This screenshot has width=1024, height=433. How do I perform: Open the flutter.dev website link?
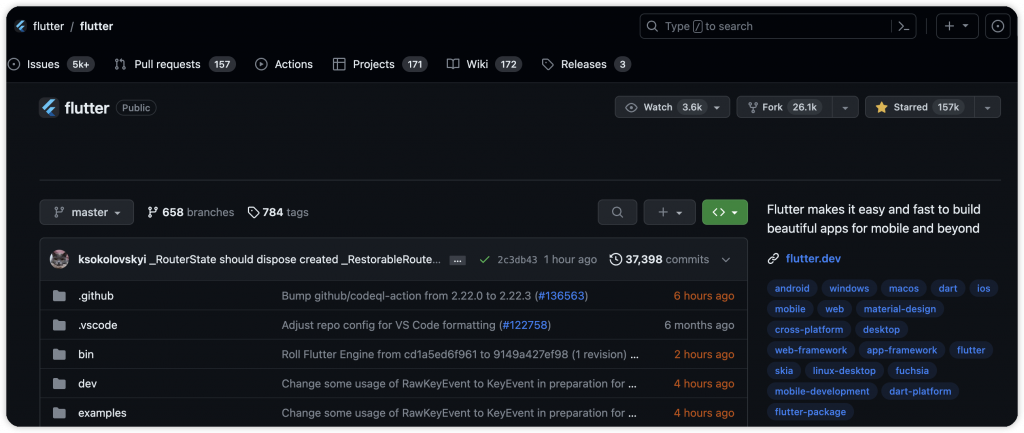(813, 259)
